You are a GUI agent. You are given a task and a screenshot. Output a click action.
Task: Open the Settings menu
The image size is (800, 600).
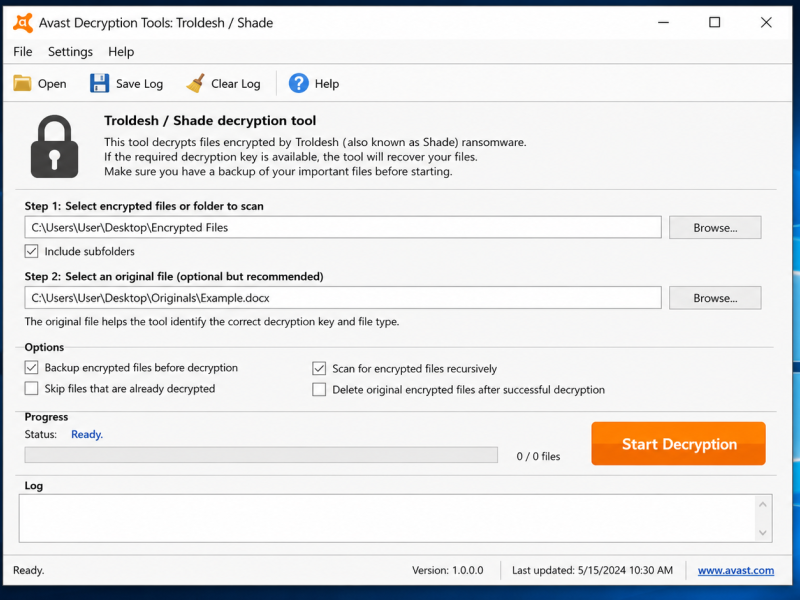pyautogui.click(x=70, y=52)
